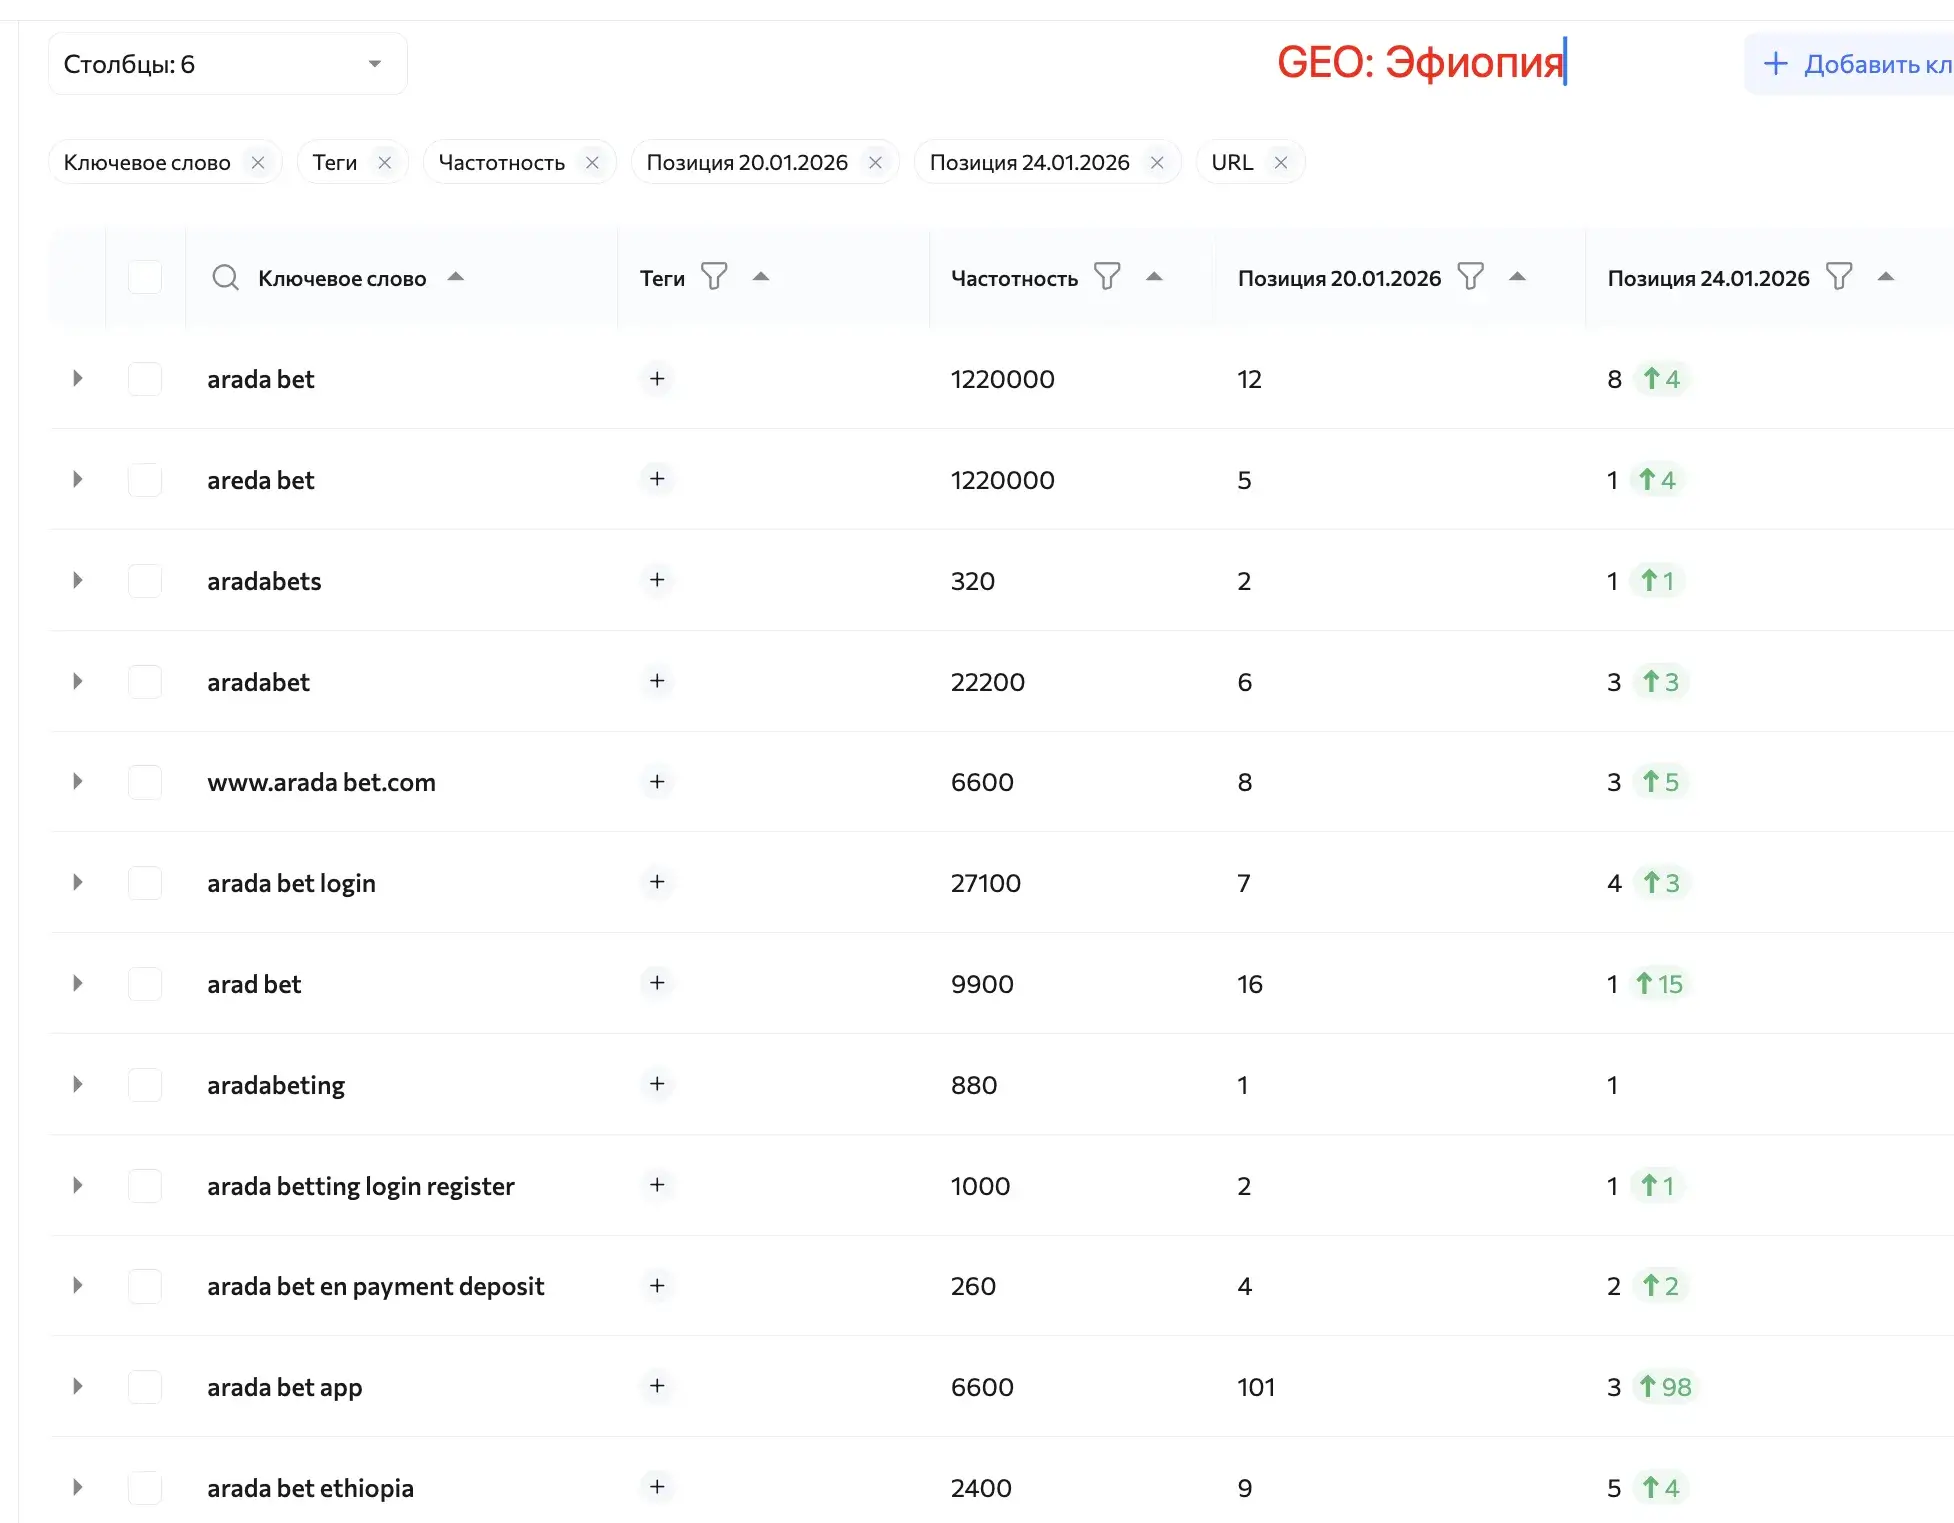Click the 98 position change badge
The image size is (1954, 1523).
click(x=1665, y=1387)
